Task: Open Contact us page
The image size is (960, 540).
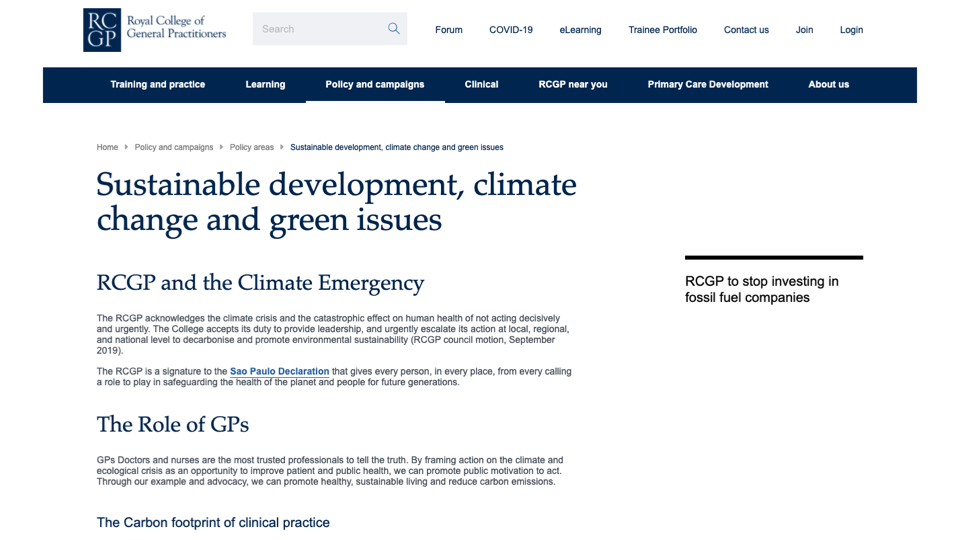Action: click(x=746, y=29)
